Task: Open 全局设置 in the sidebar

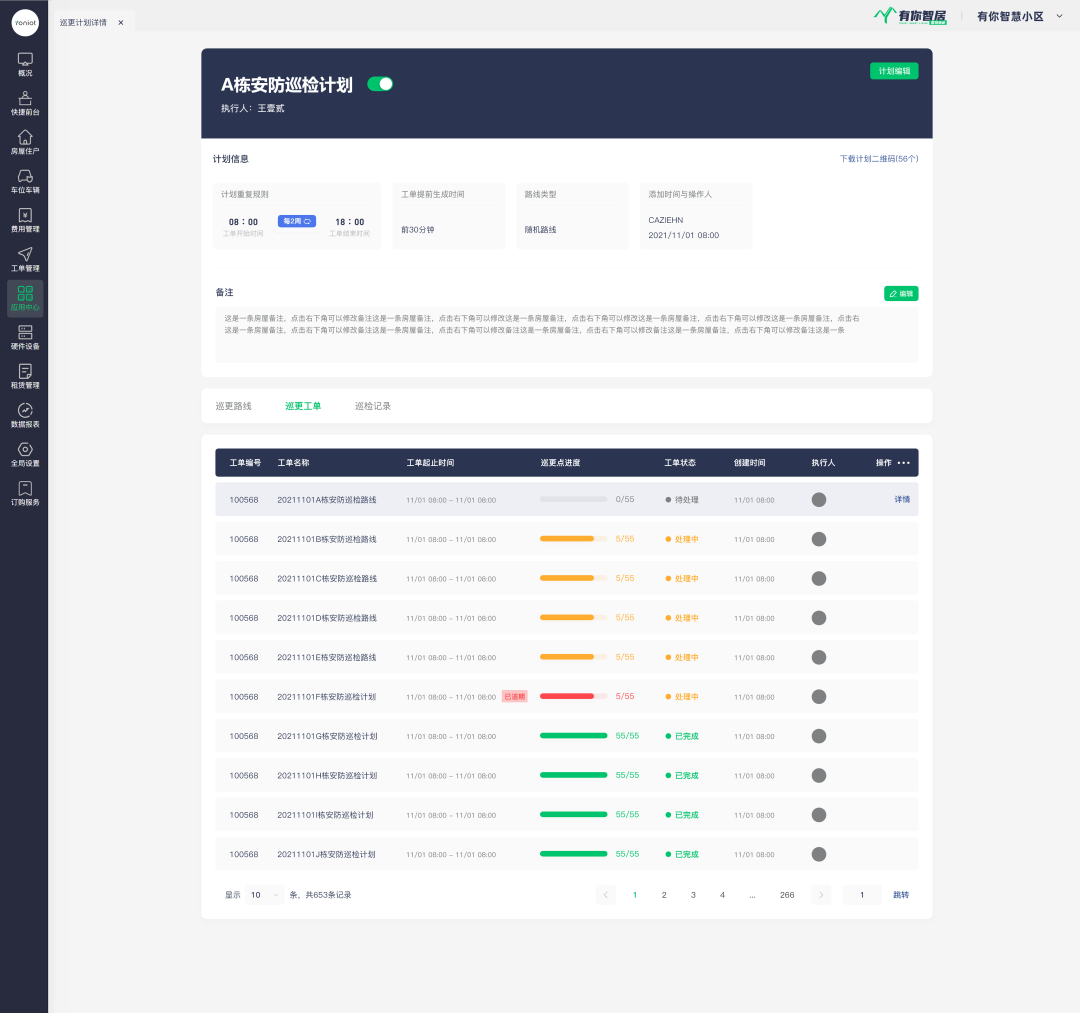Action: coord(25,454)
